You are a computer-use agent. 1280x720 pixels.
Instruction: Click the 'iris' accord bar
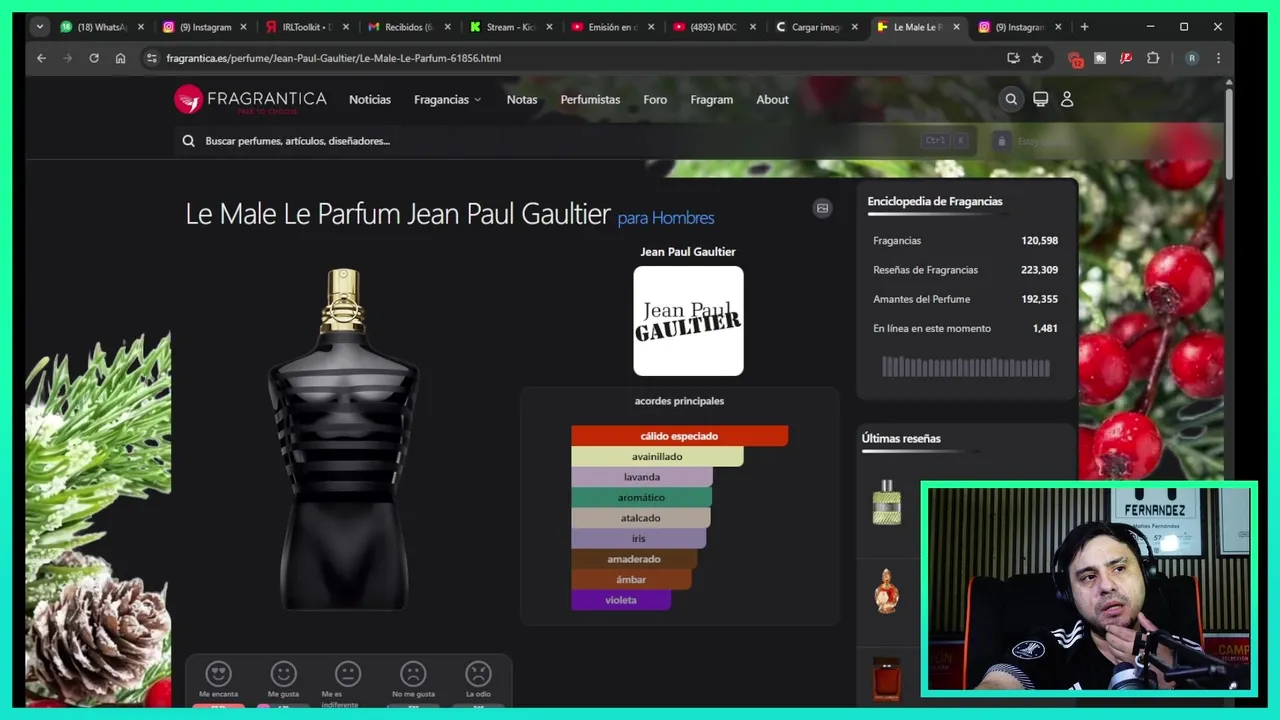point(638,539)
